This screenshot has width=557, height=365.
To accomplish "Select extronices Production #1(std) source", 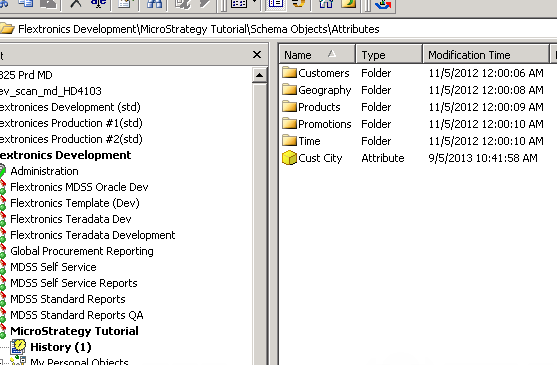I will point(71,123).
